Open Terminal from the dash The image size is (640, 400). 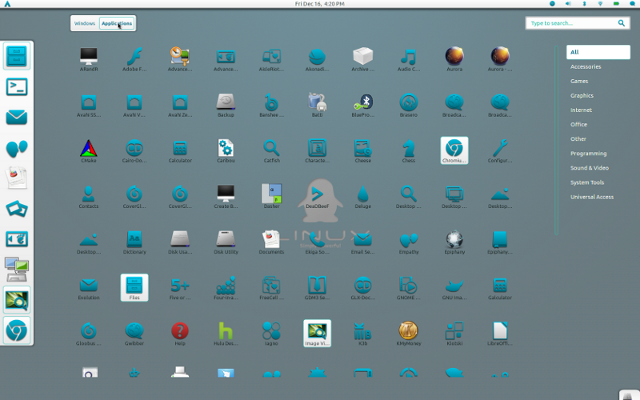point(17,87)
